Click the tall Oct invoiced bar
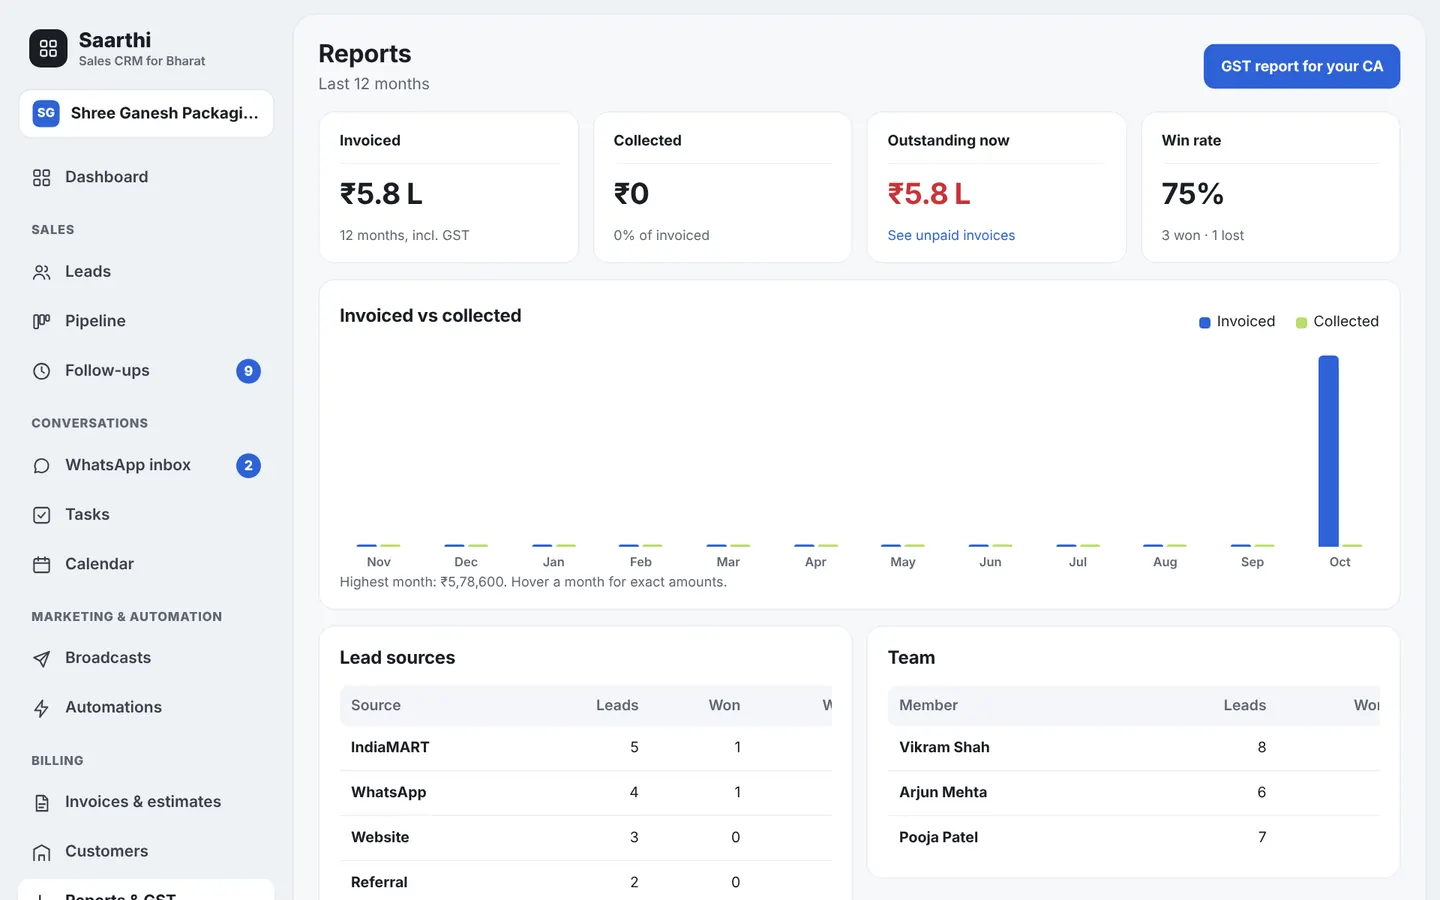 coord(1328,451)
